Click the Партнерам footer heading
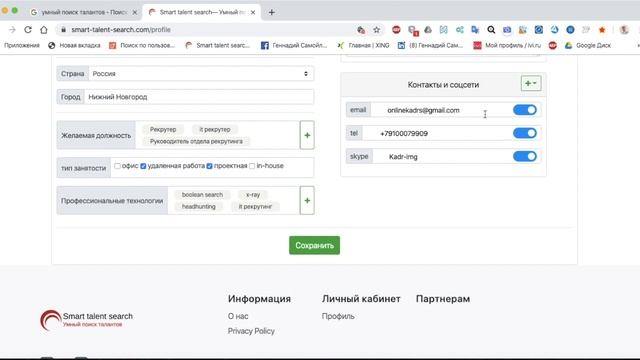The width and height of the screenshot is (640, 360). 443,299
